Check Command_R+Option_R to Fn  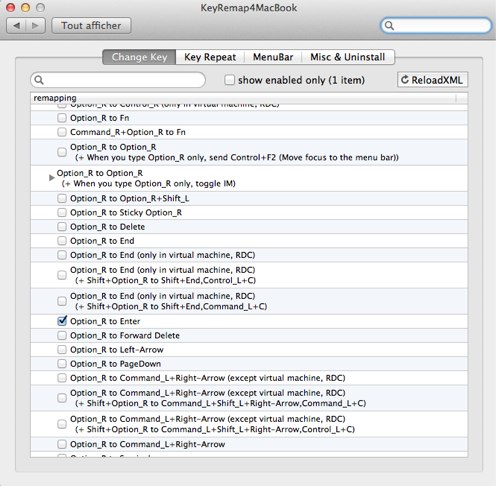click(x=62, y=132)
